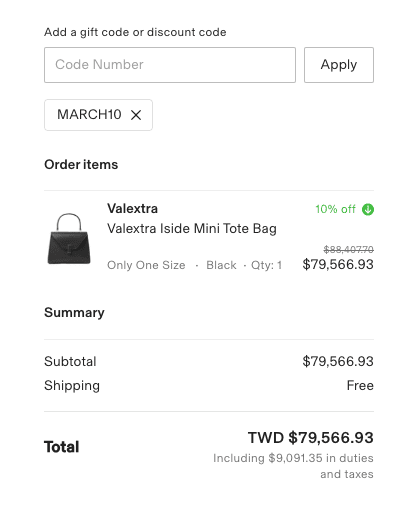Screen dimensions: 411x524
Task: Click the Free shipping value
Action: pos(360,385)
